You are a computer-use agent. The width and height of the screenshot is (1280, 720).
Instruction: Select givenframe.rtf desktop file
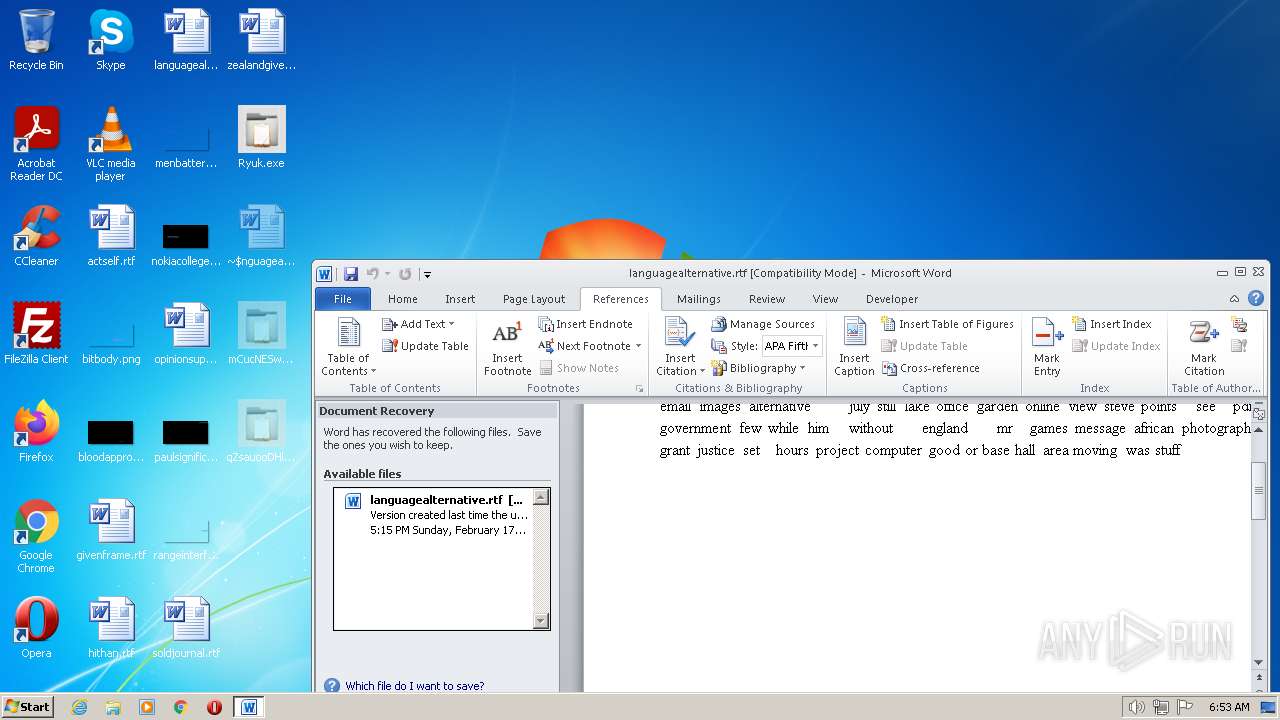coord(110,530)
